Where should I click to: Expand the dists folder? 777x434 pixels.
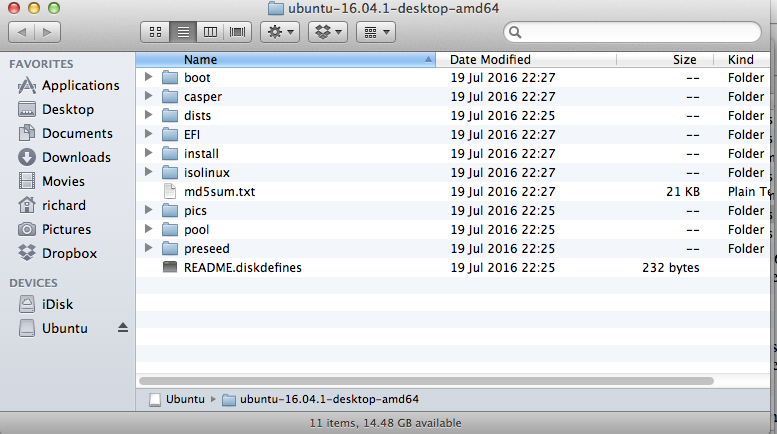(x=148, y=115)
